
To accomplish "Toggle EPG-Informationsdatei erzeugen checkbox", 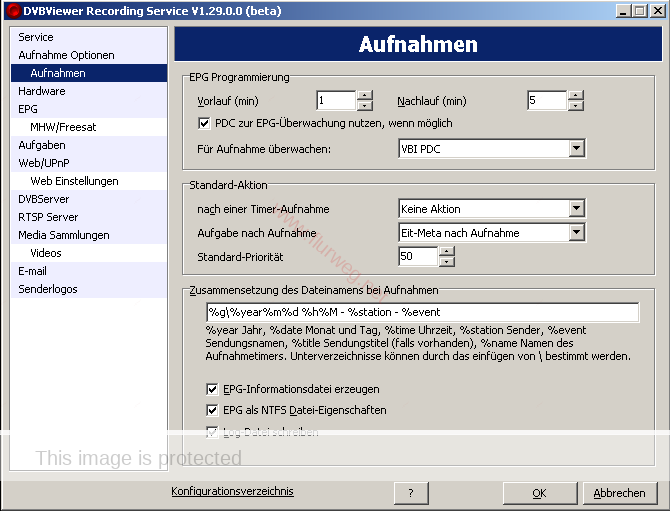I will (212, 389).
